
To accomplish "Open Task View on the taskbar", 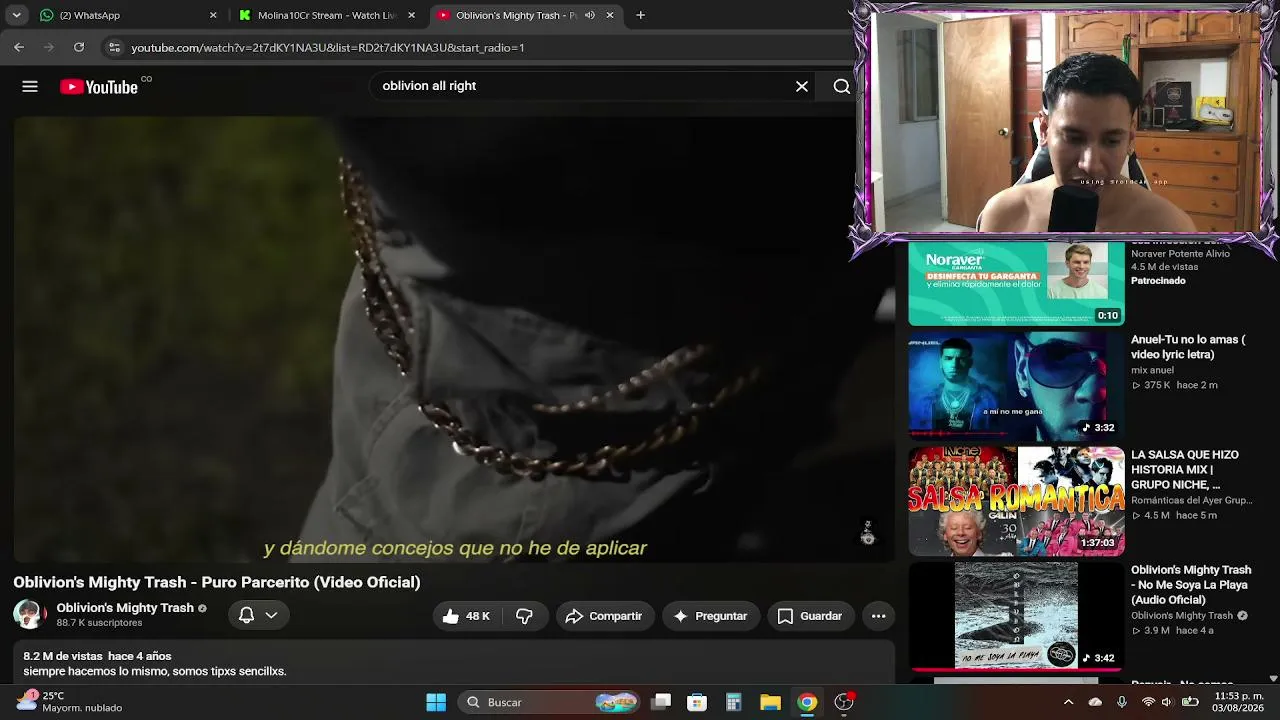I will coord(661,702).
